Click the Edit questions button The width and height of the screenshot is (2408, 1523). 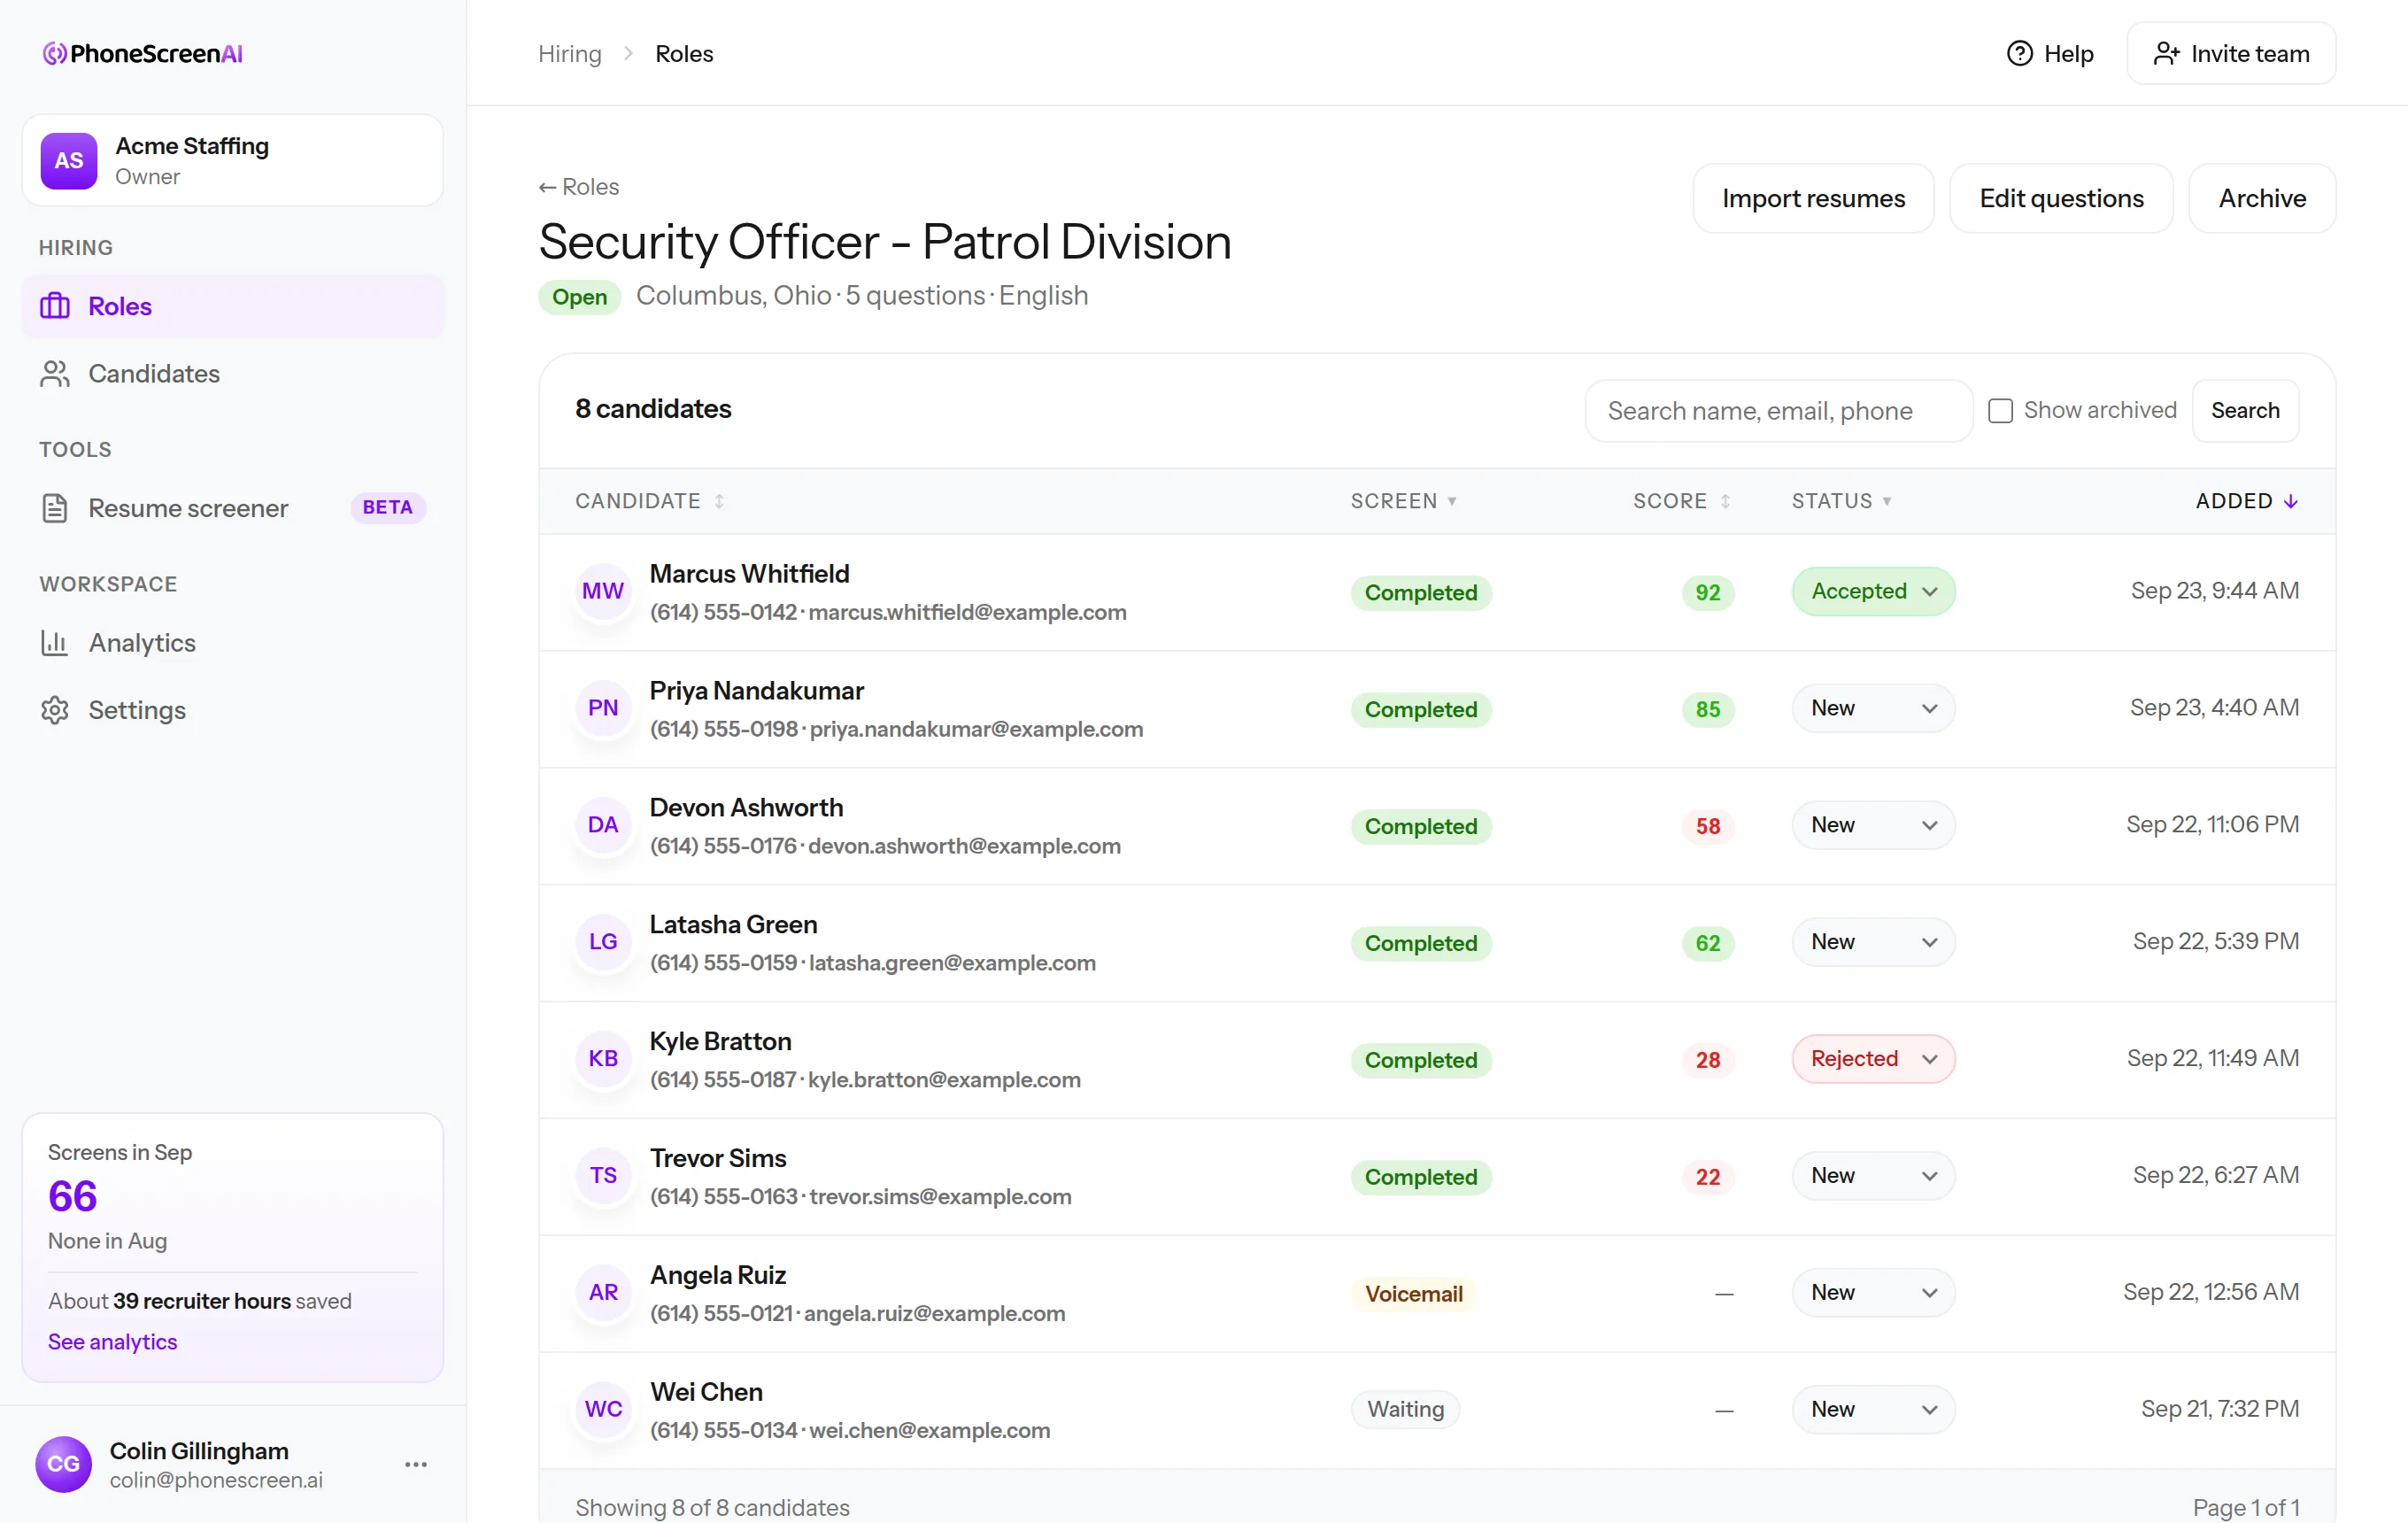pyautogui.click(x=2061, y=198)
